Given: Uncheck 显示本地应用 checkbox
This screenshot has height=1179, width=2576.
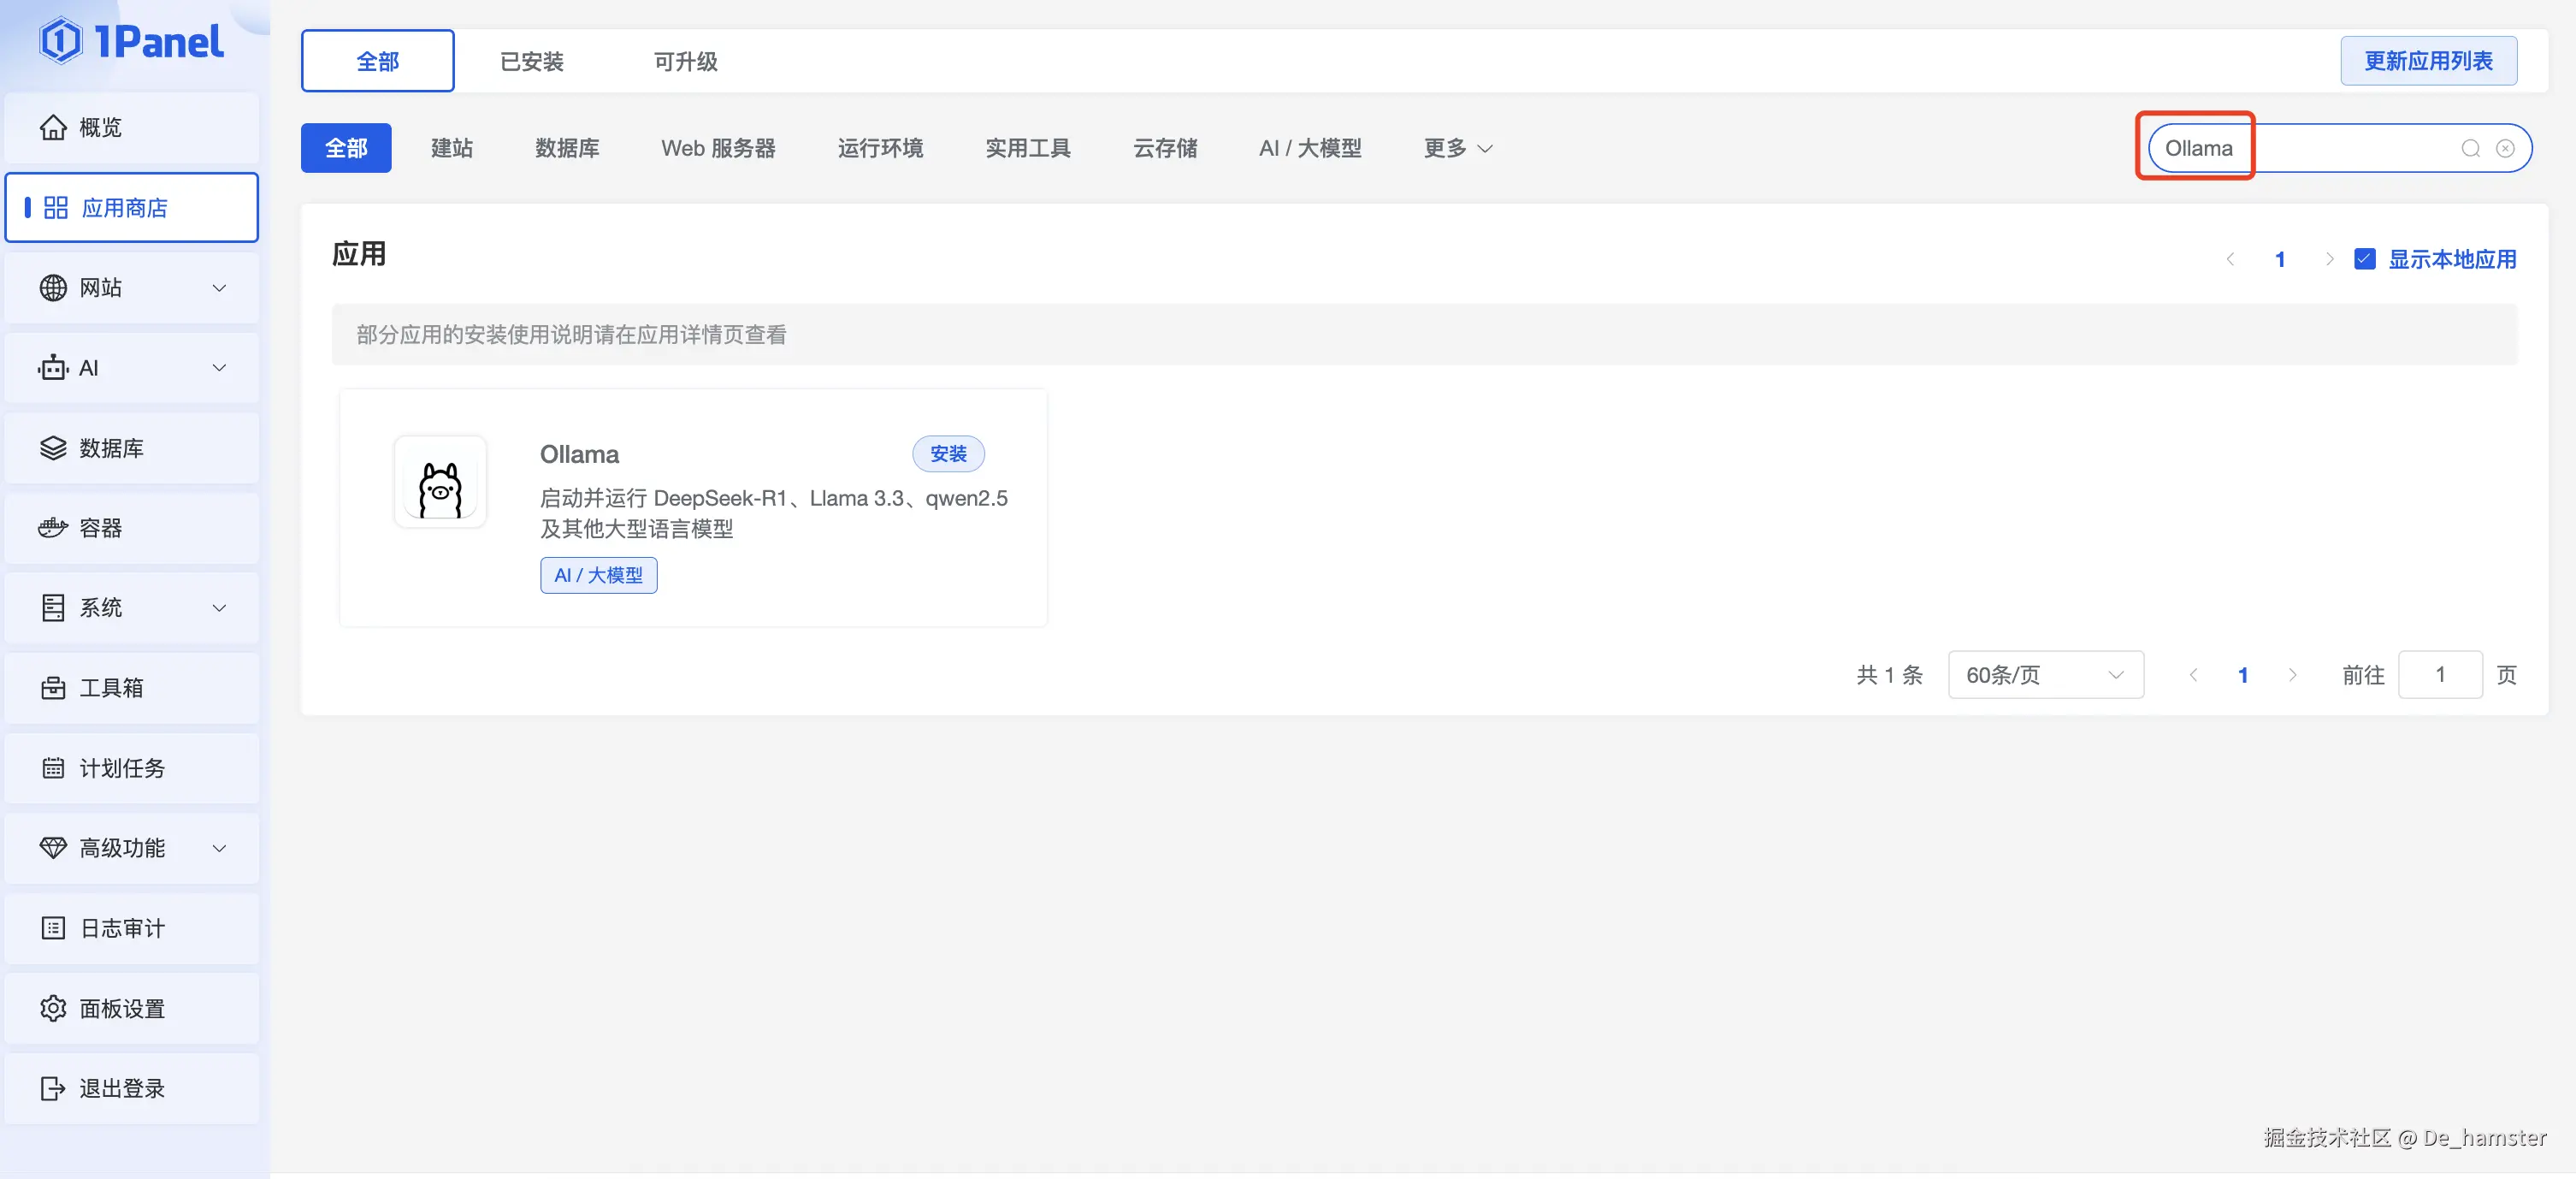Looking at the screenshot, I should click(2365, 259).
